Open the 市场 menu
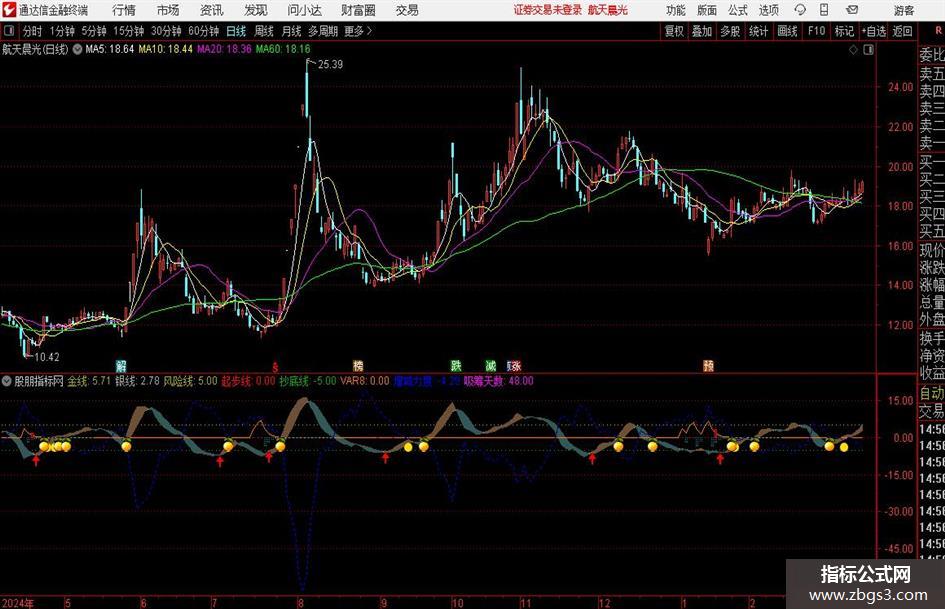This screenshot has height=609, width=945. point(168,10)
